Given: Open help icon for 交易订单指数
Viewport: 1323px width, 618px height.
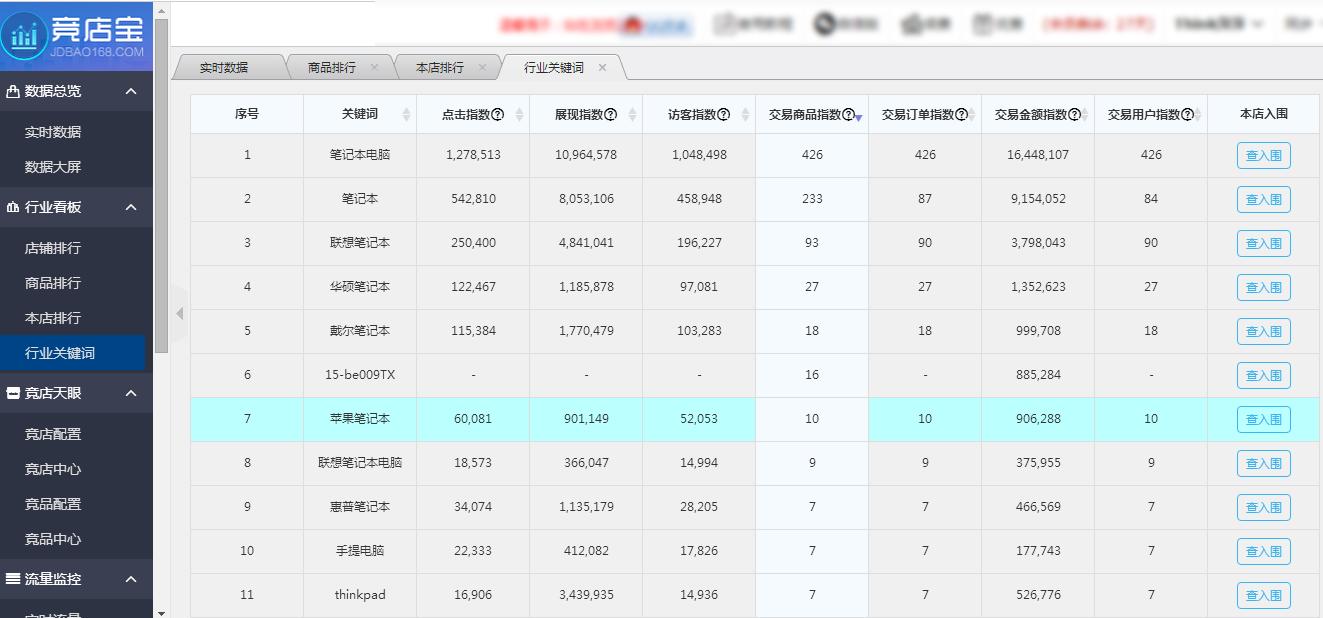Looking at the screenshot, I should point(961,115).
